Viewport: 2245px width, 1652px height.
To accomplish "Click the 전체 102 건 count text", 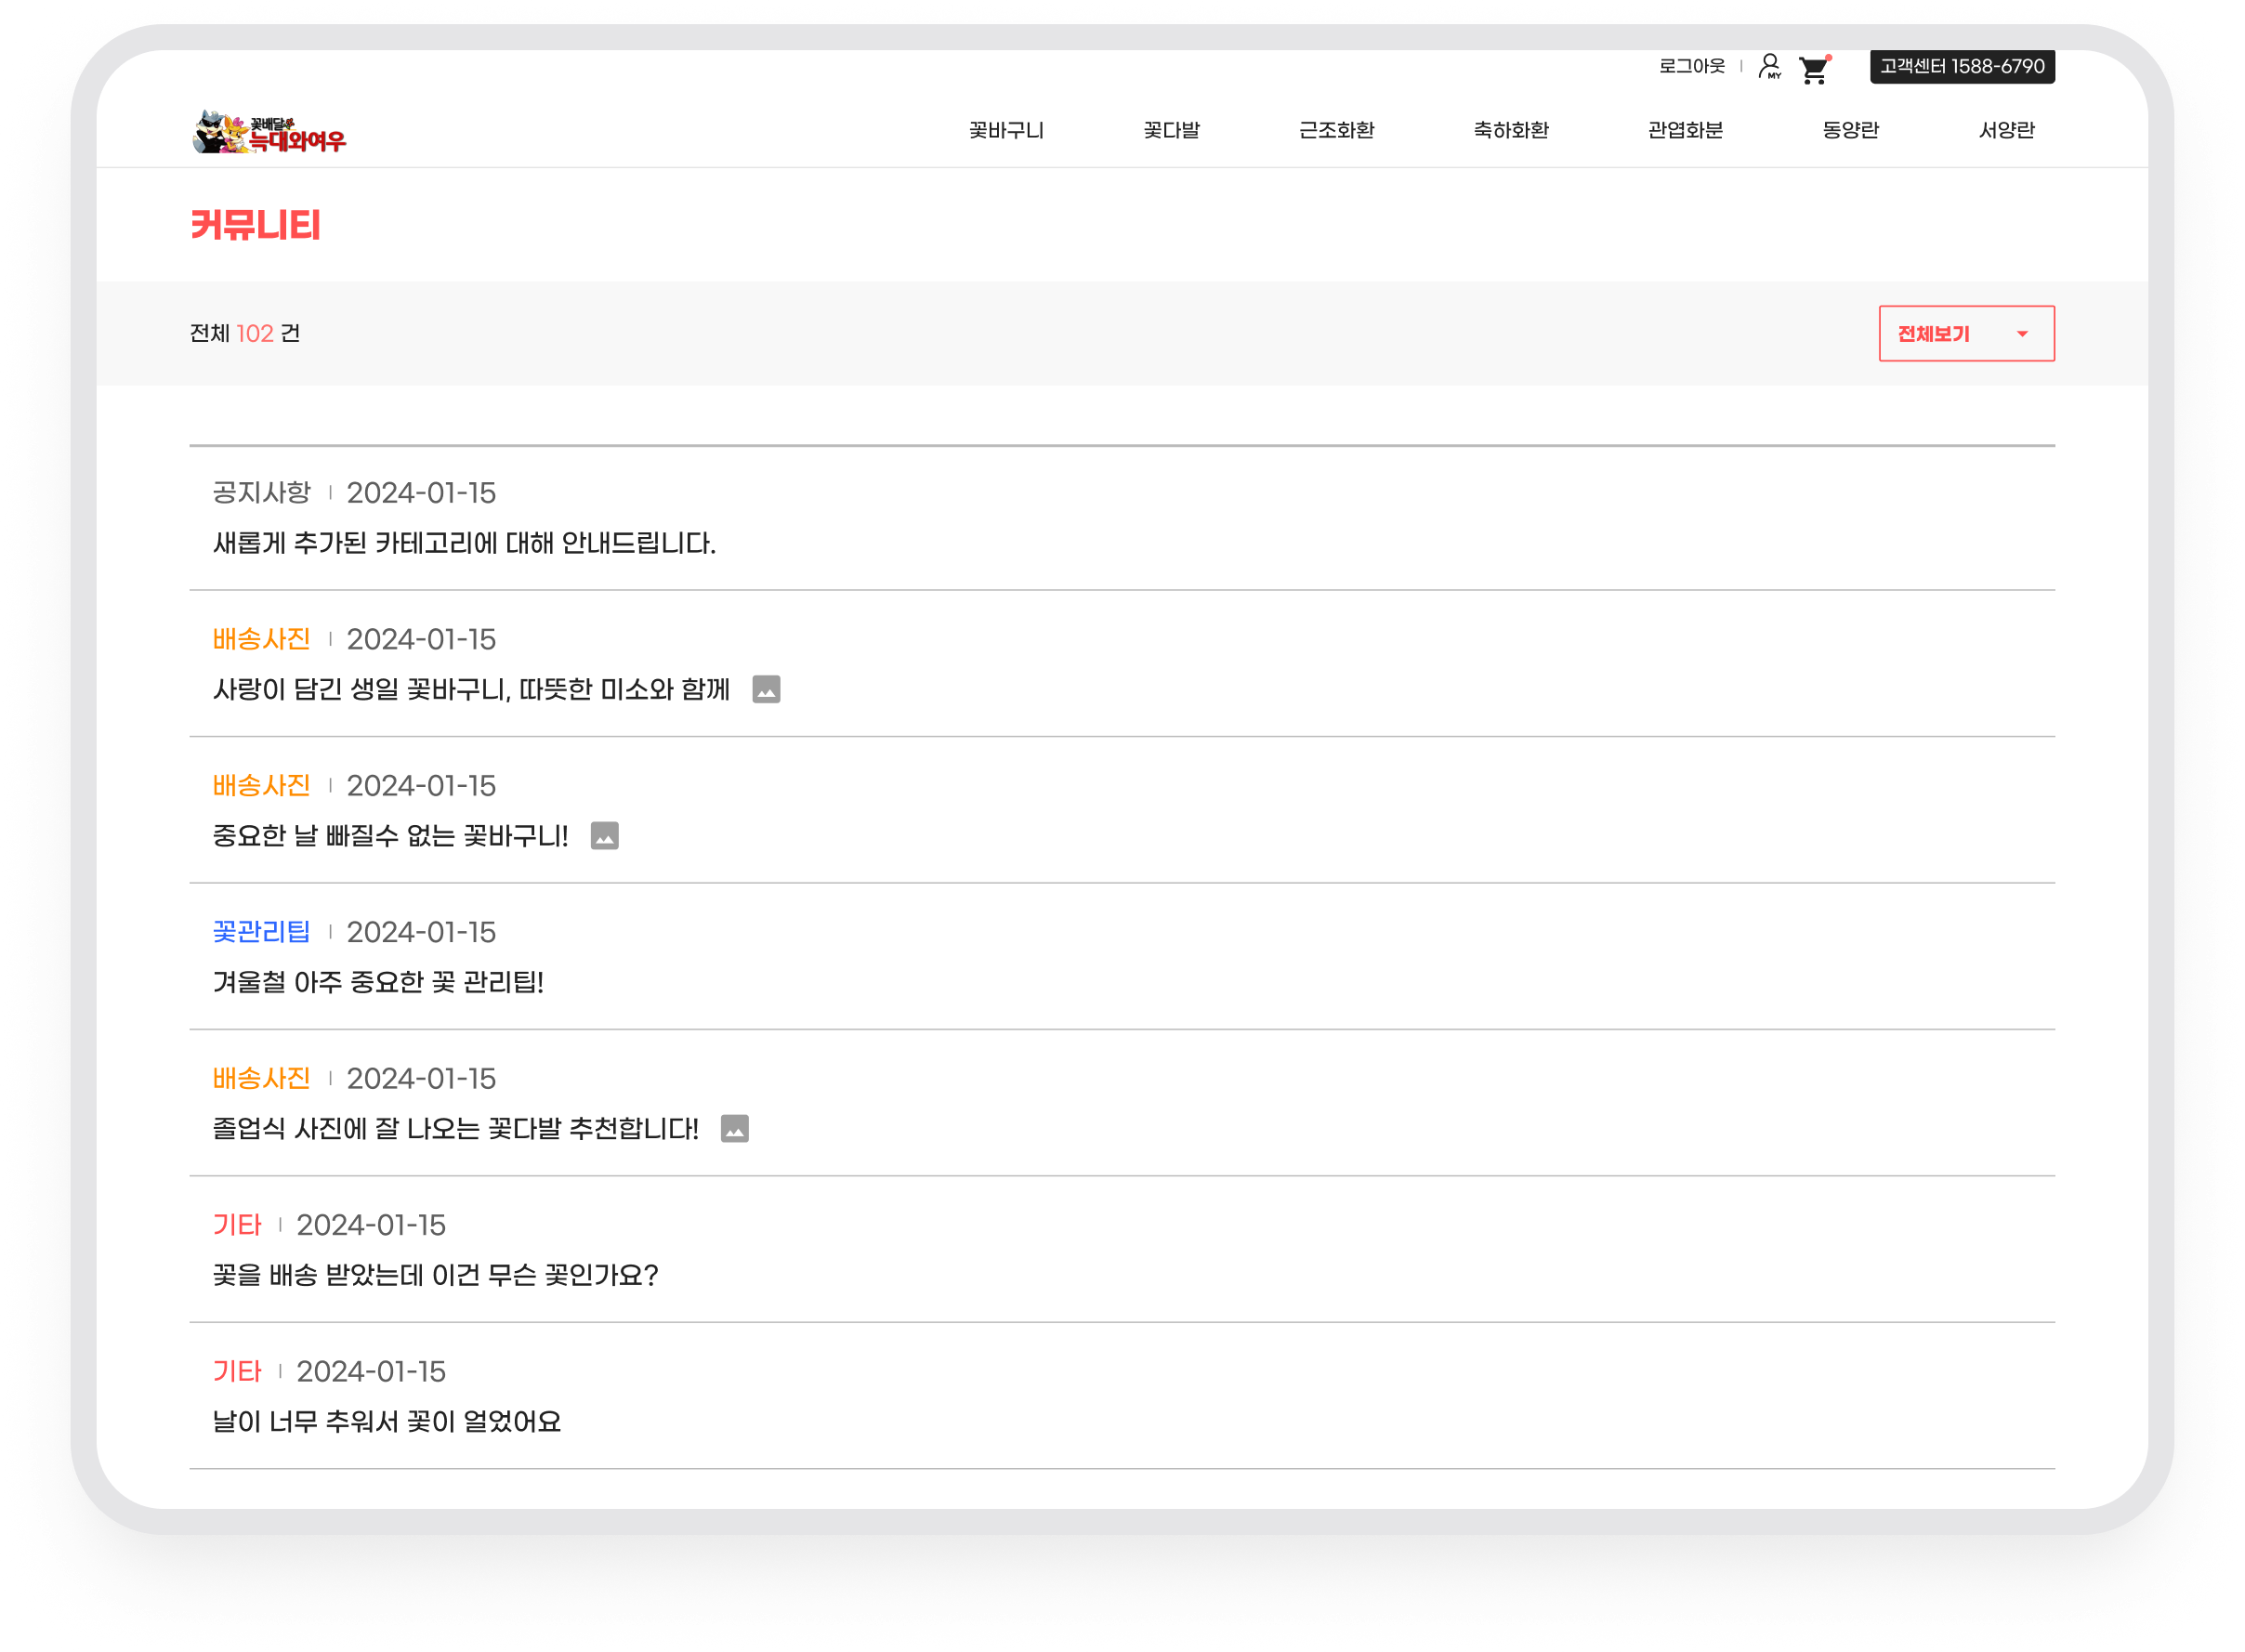I will click(244, 333).
